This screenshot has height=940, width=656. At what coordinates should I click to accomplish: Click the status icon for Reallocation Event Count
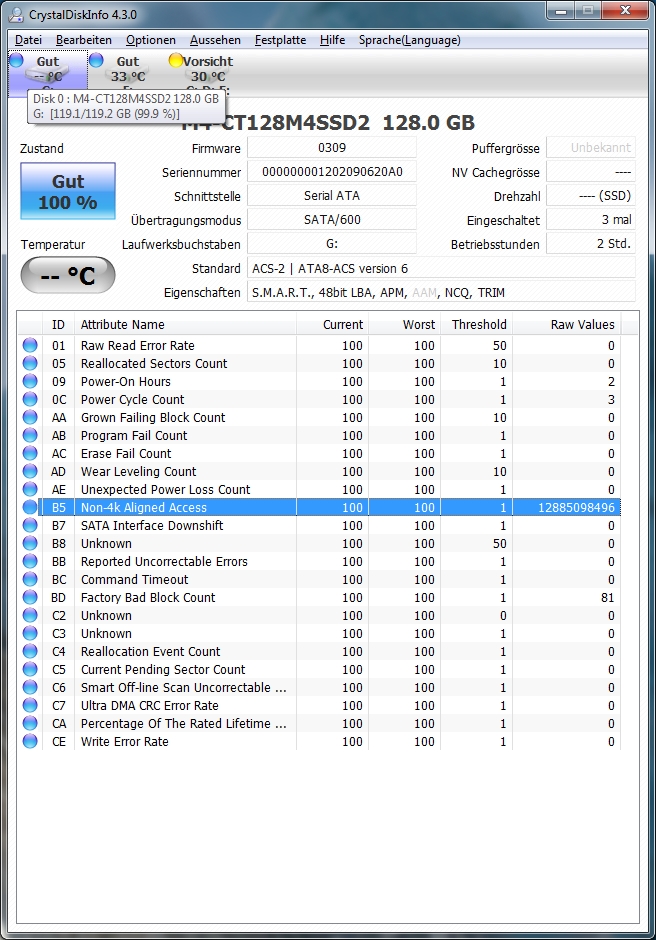coord(30,651)
